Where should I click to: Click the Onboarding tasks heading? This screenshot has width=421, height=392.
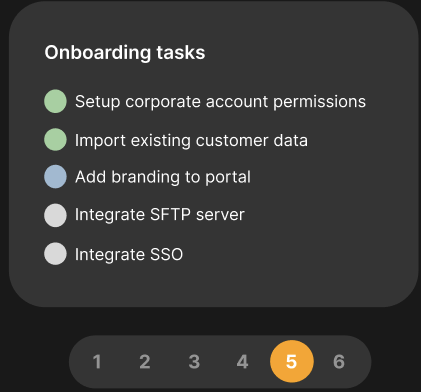pyautogui.click(x=125, y=53)
